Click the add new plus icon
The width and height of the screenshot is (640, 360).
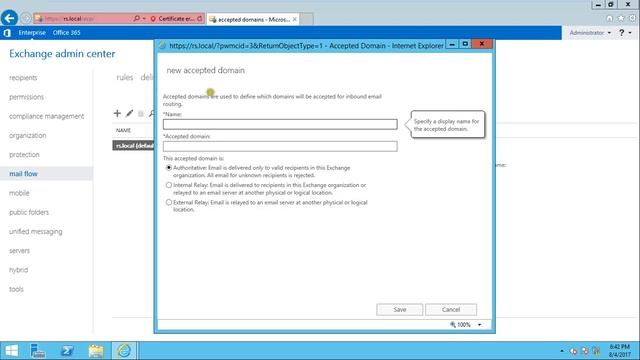click(x=117, y=113)
